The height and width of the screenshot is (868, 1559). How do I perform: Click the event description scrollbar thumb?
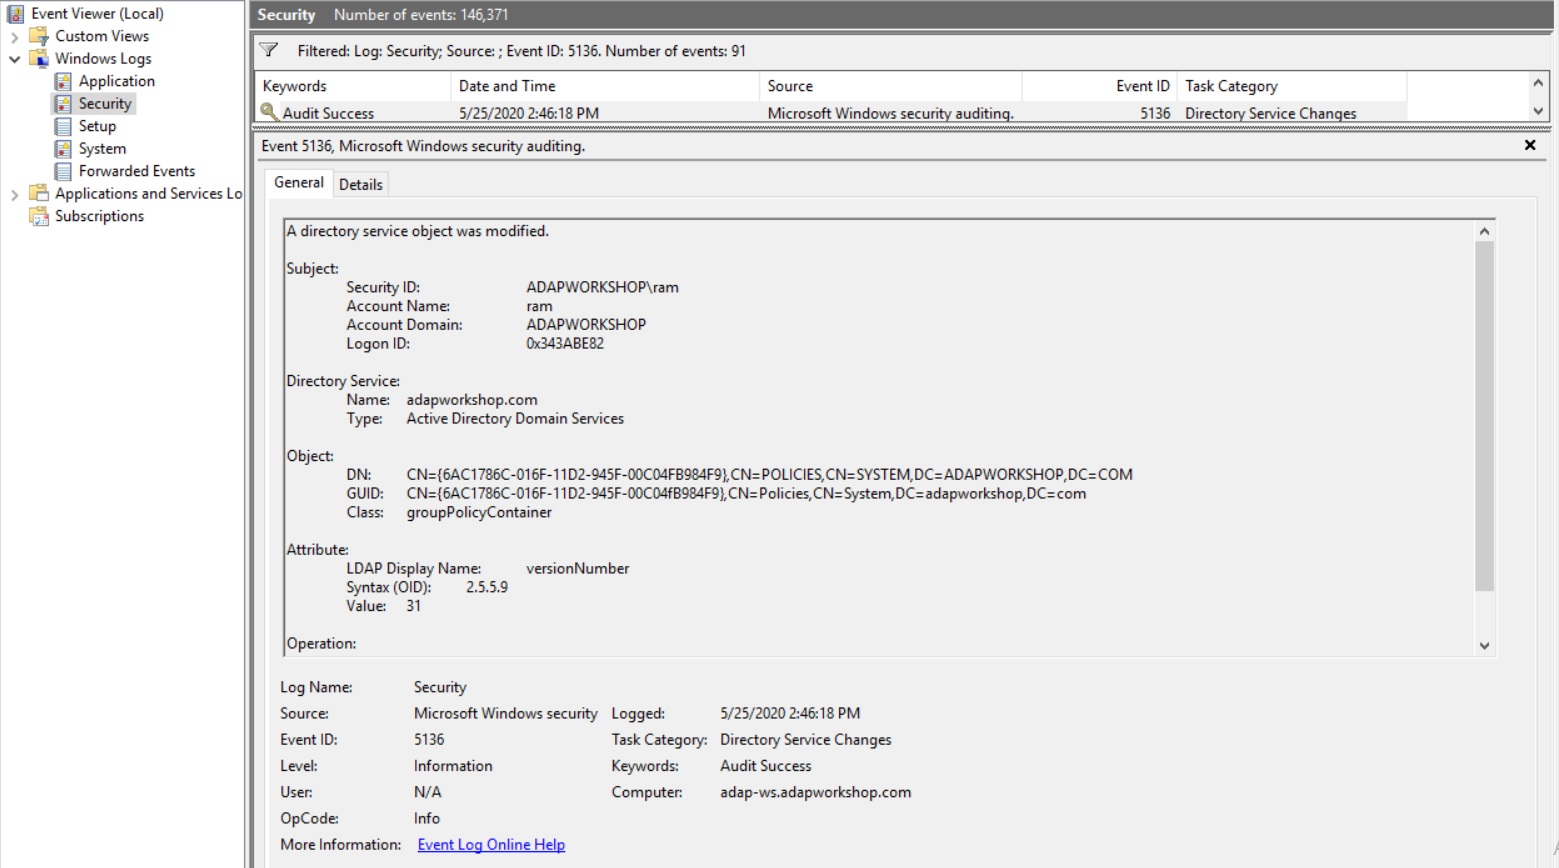[1484, 416]
